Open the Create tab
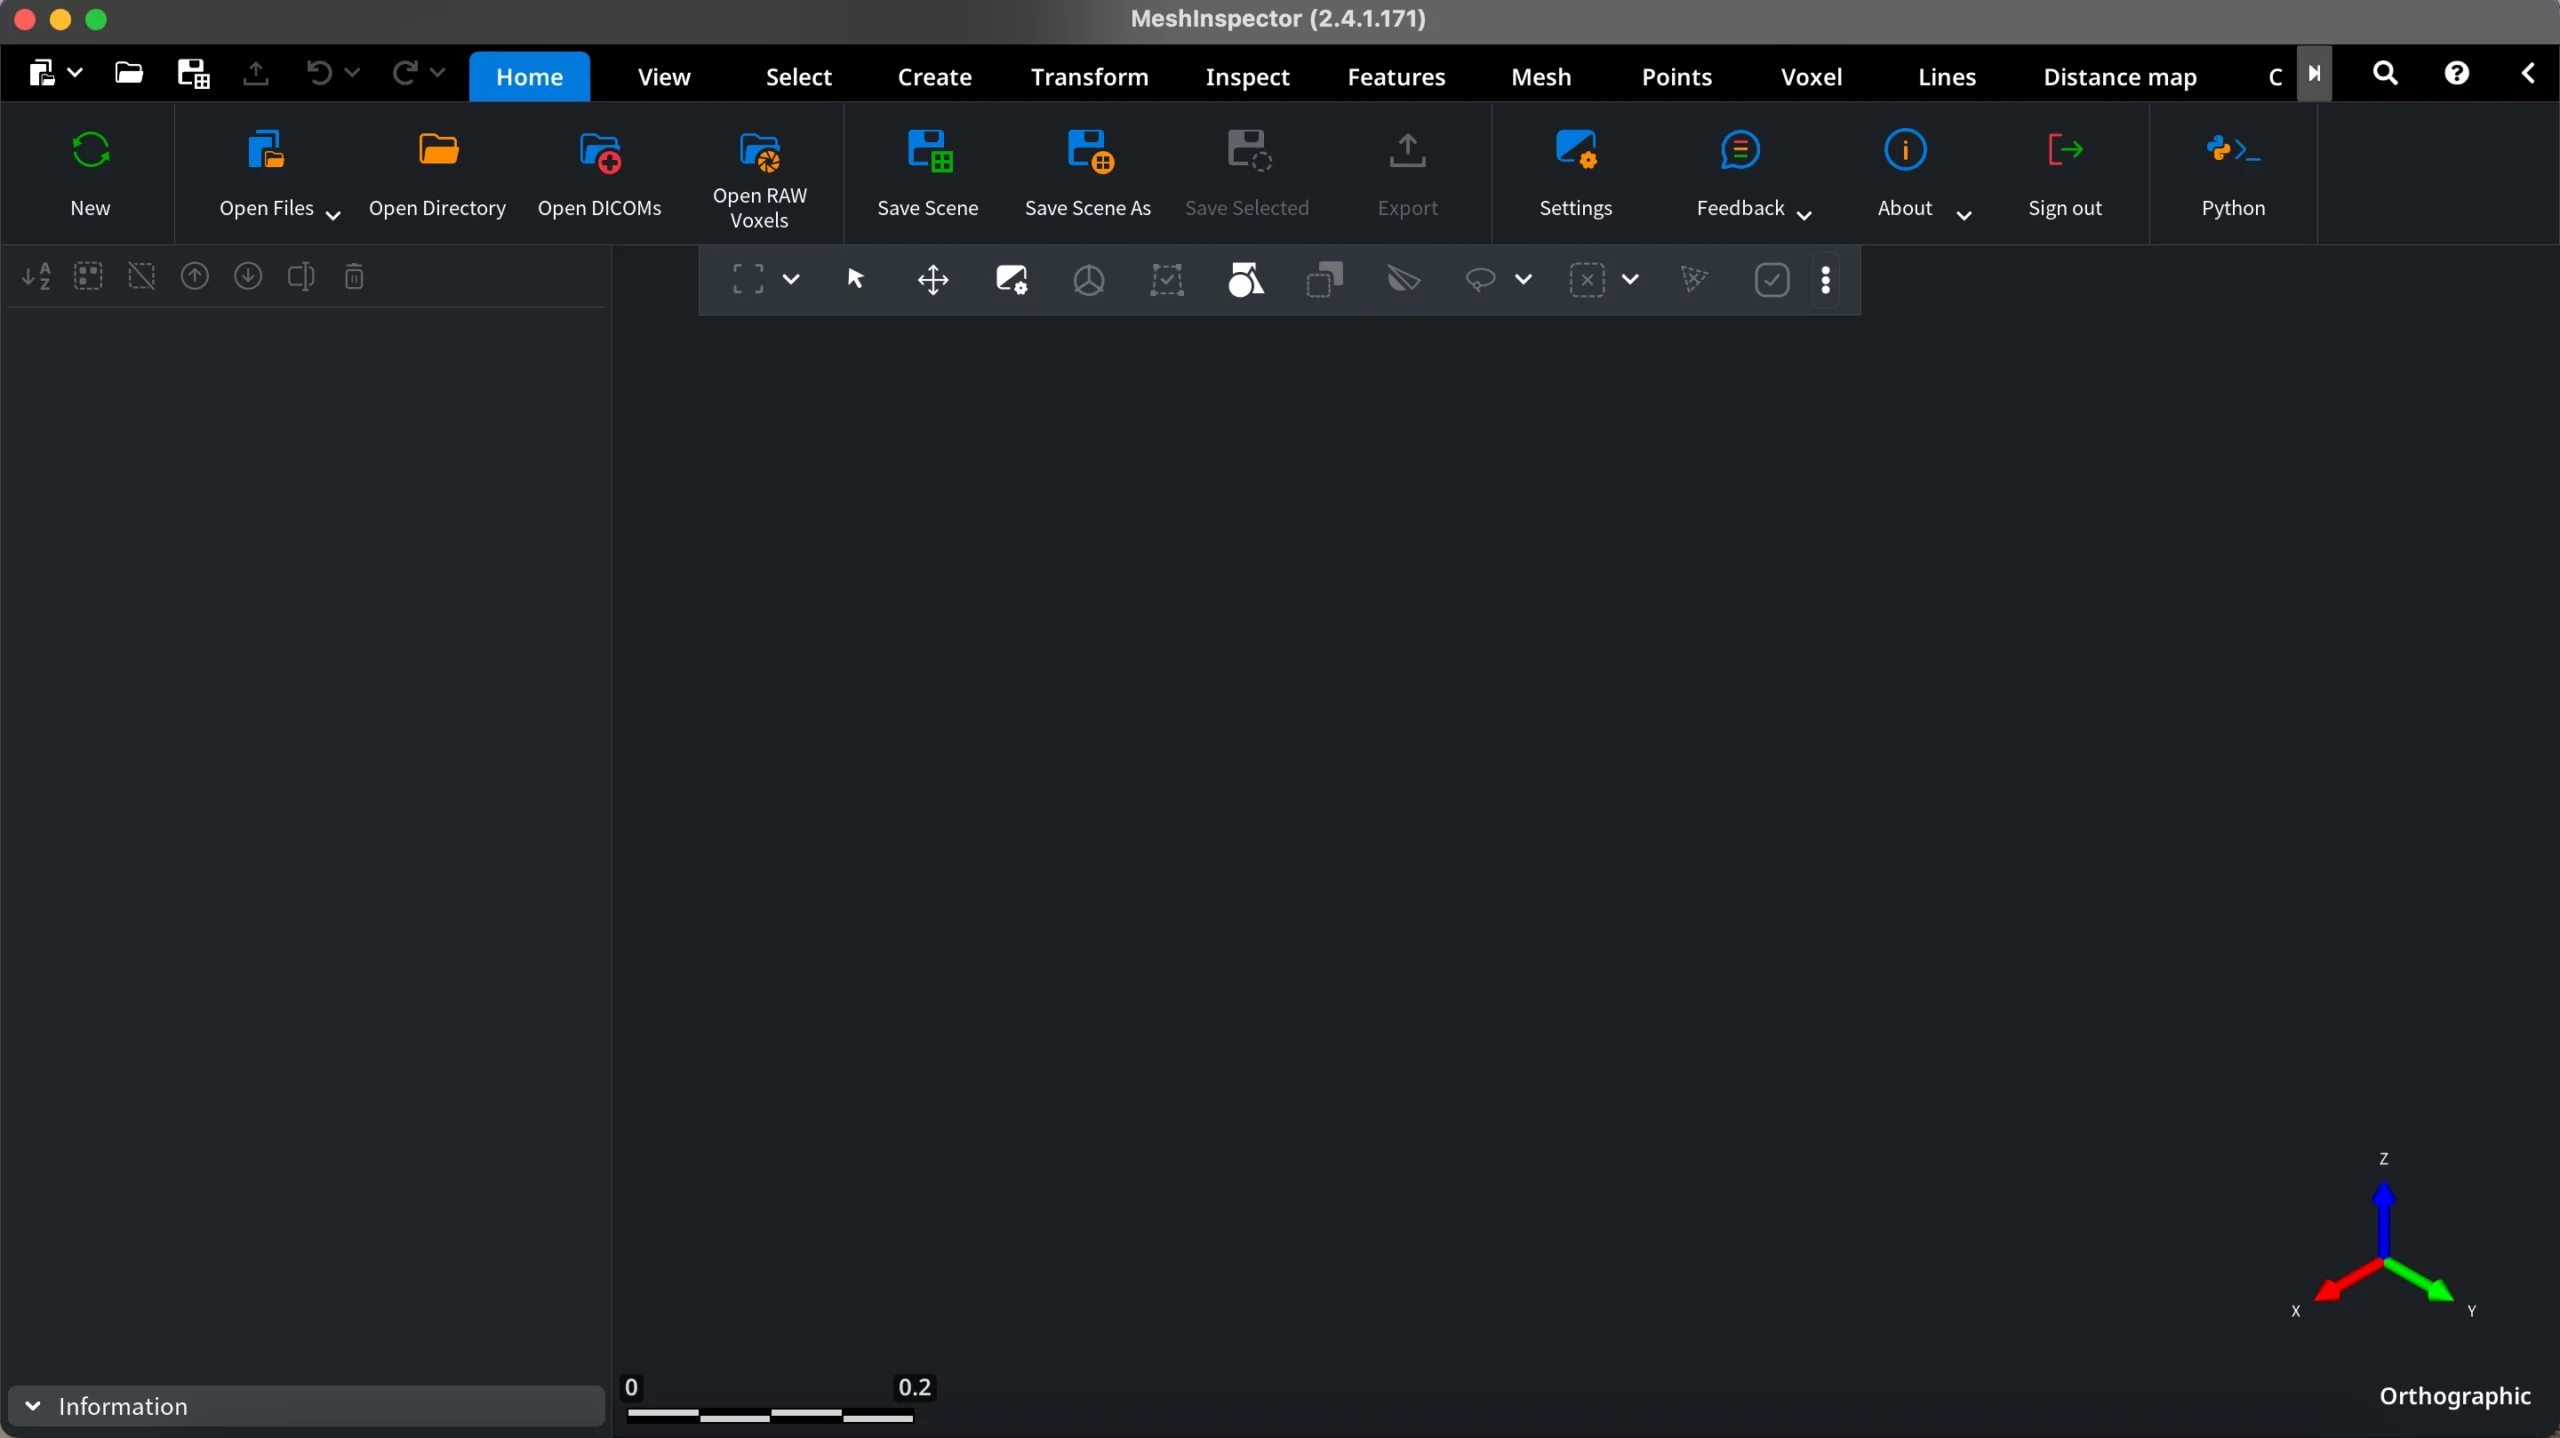The width and height of the screenshot is (2560, 1438). click(934, 77)
